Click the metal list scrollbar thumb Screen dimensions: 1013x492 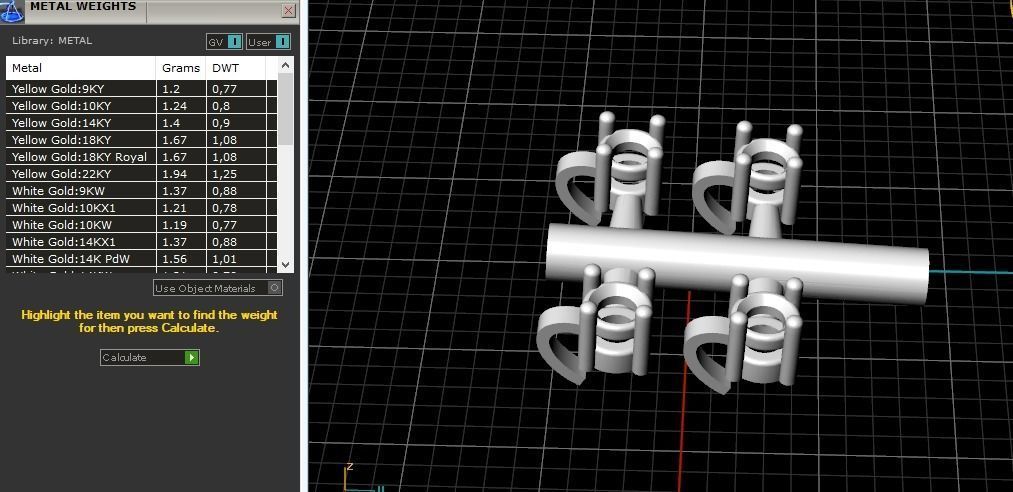click(286, 108)
